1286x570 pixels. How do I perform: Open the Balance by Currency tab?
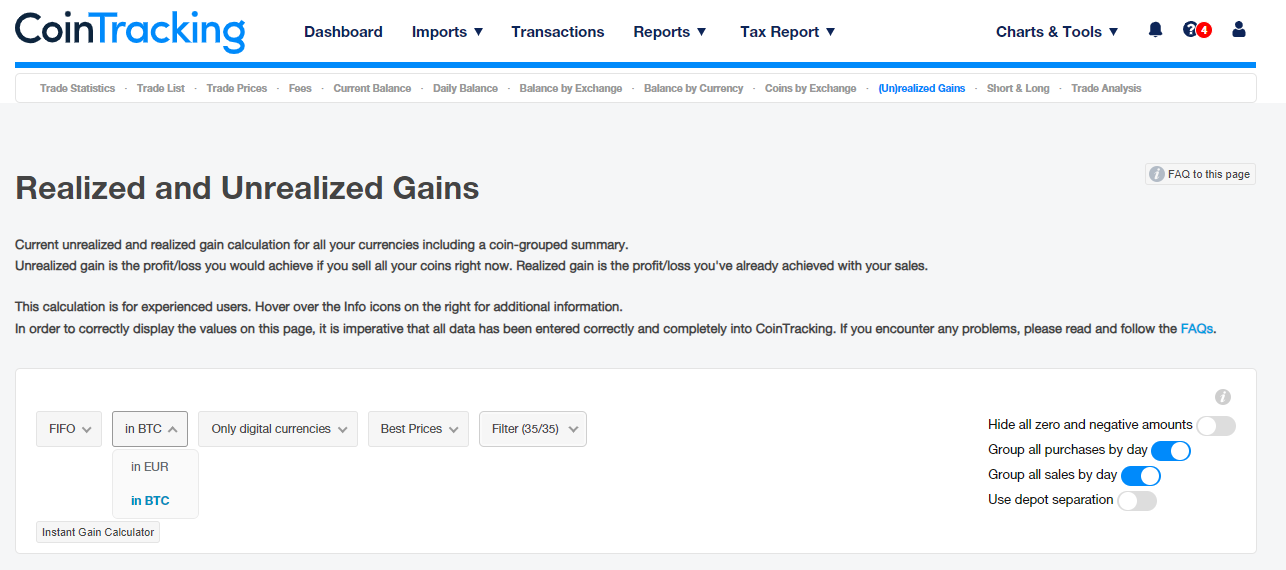[693, 88]
